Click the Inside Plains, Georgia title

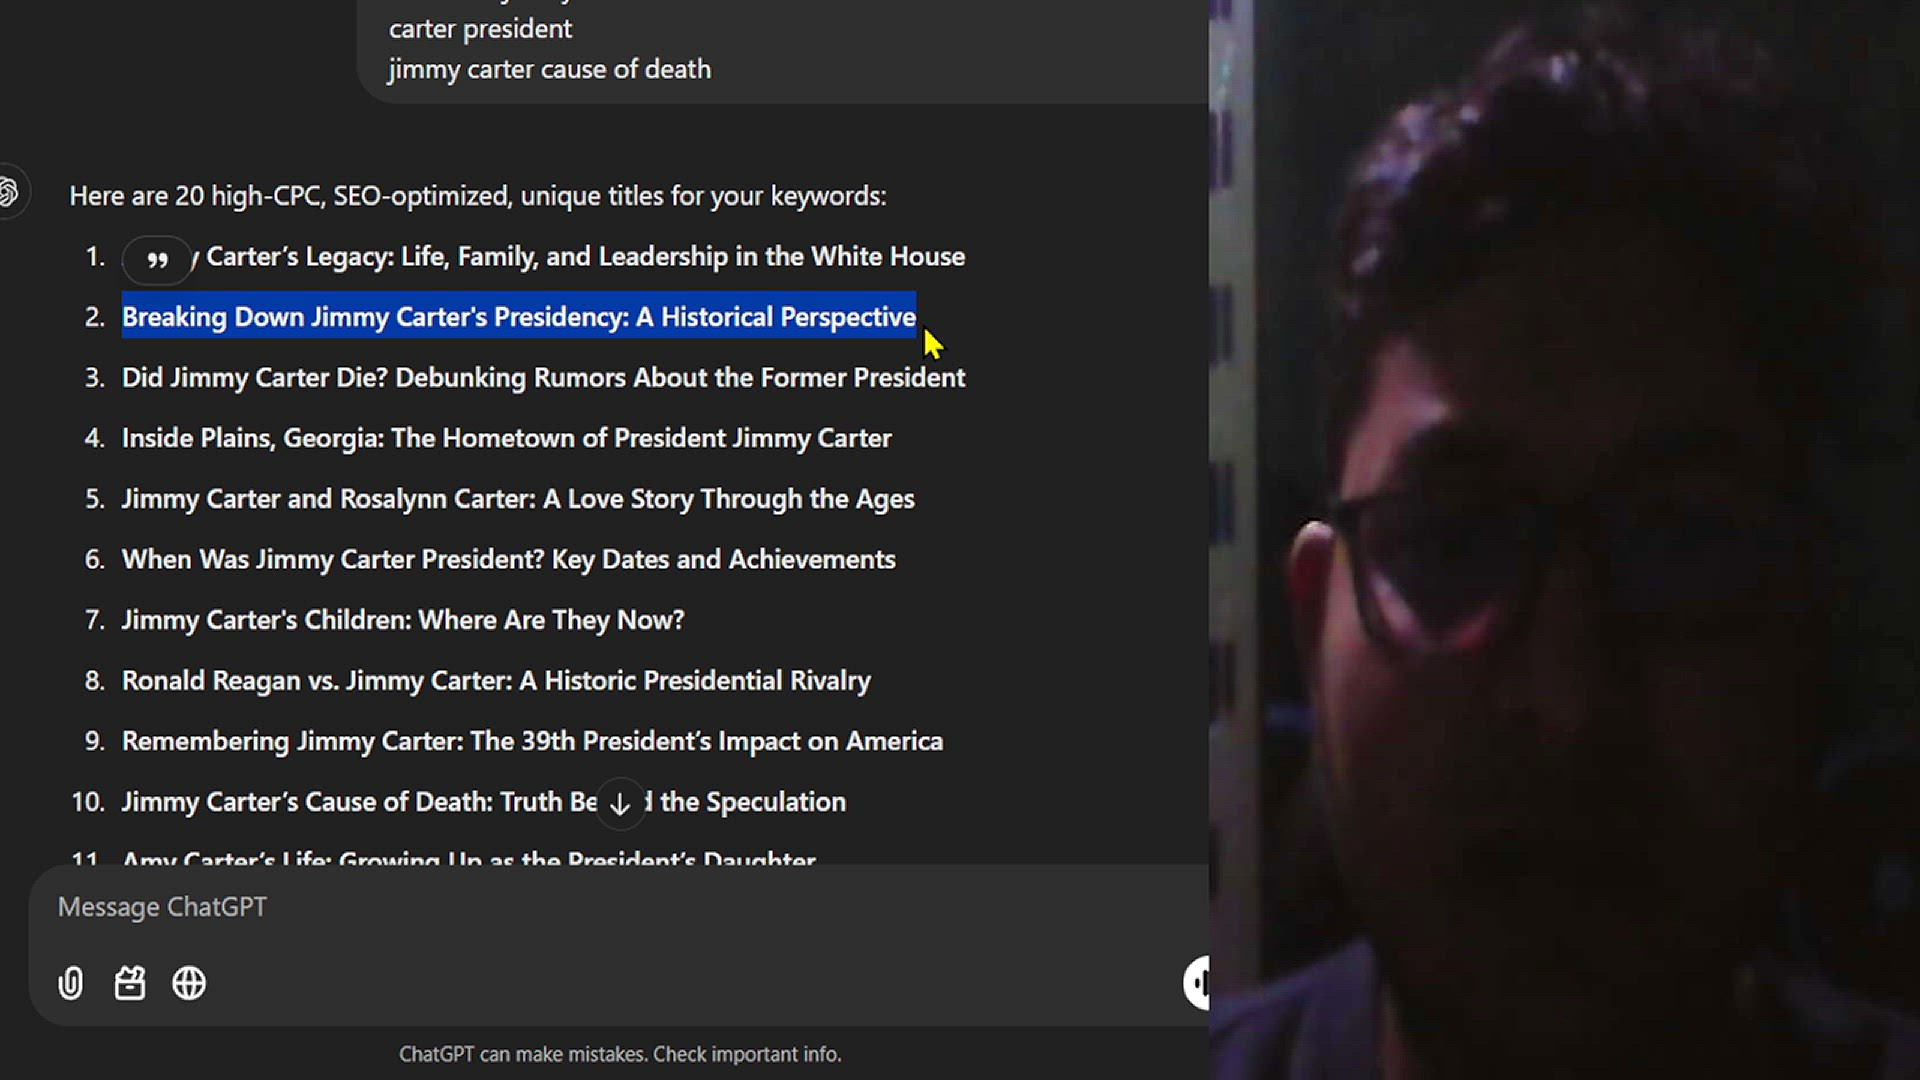coord(506,438)
